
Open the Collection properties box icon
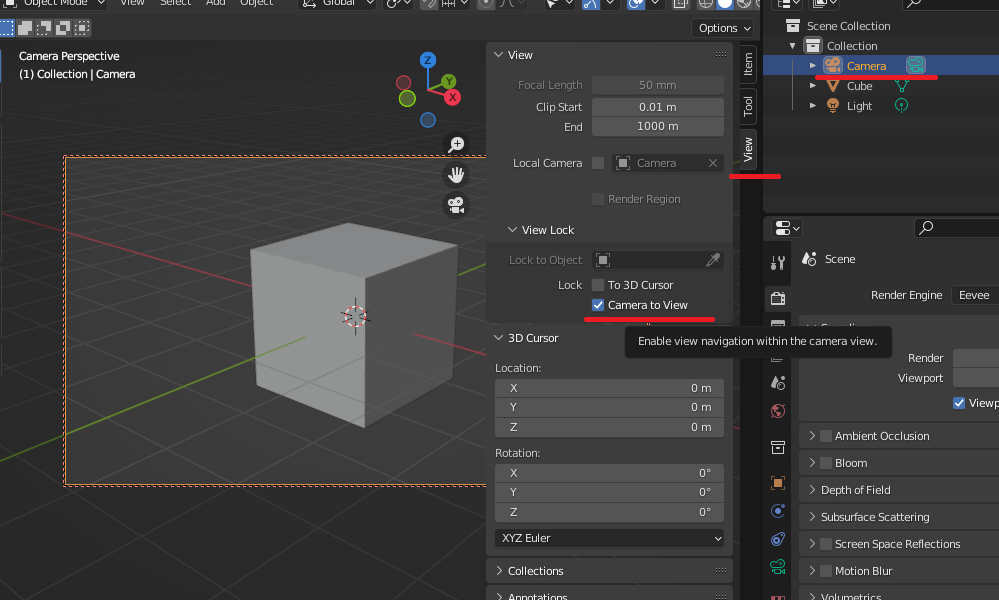[x=778, y=448]
